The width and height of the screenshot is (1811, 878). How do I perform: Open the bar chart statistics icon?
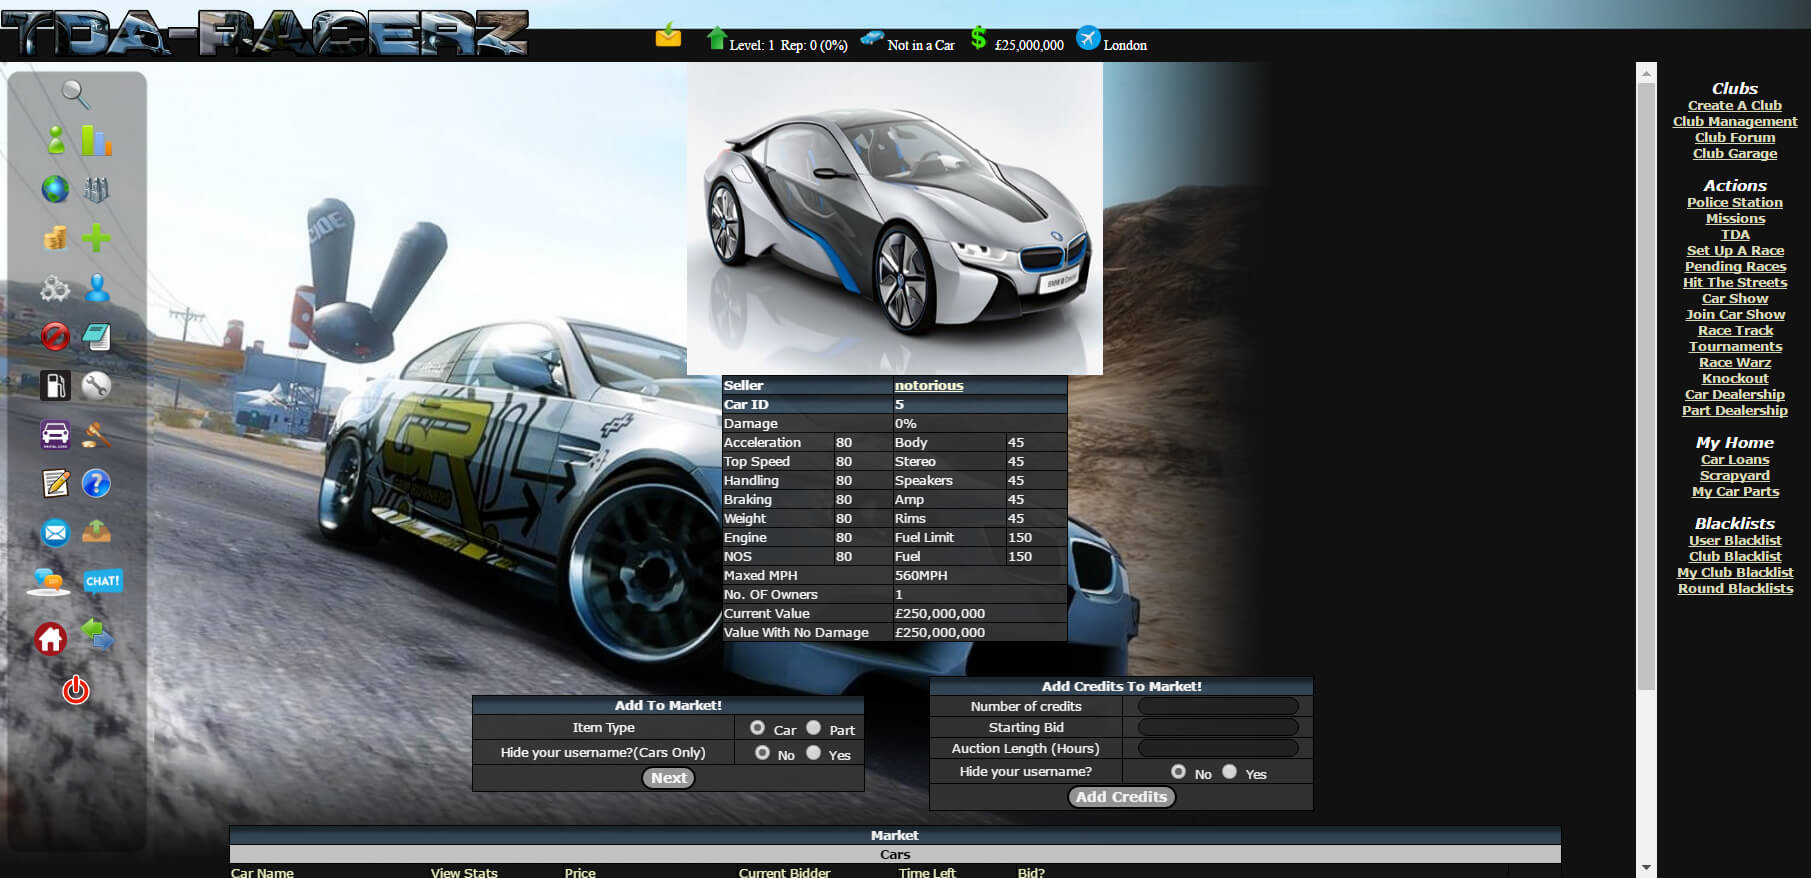96,140
